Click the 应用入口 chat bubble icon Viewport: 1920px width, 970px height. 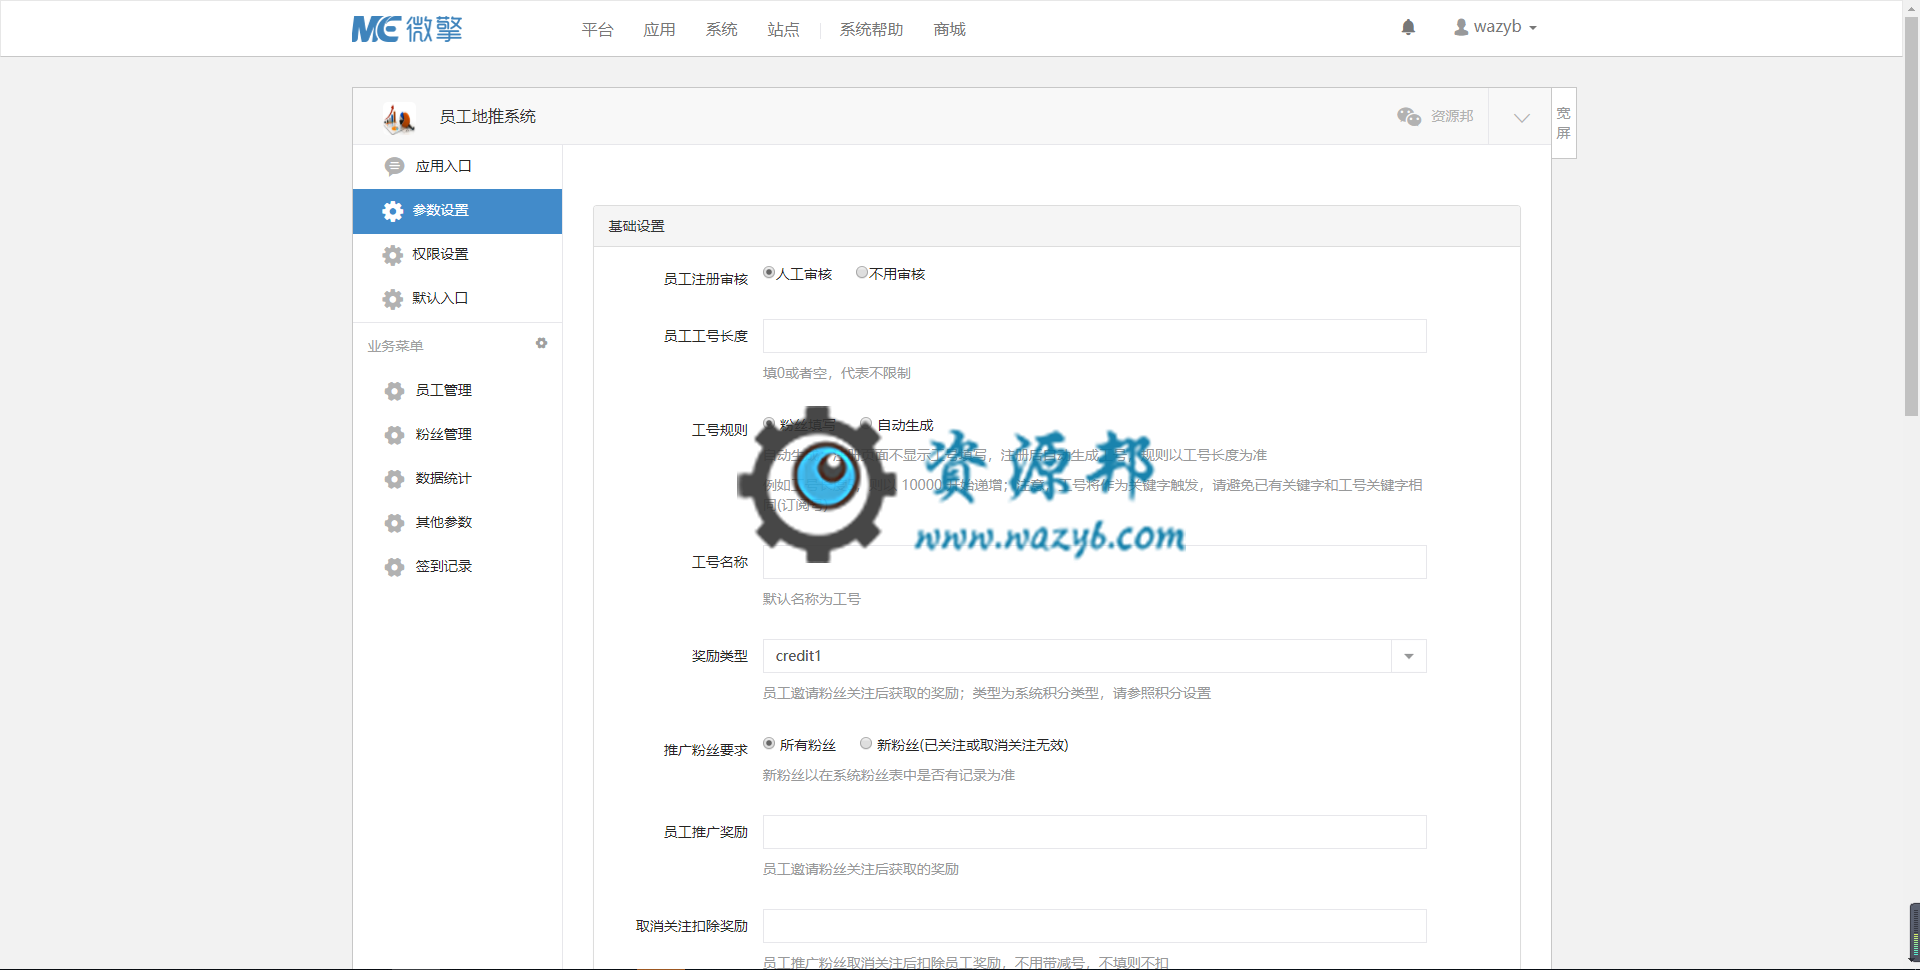[x=394, y=166]
